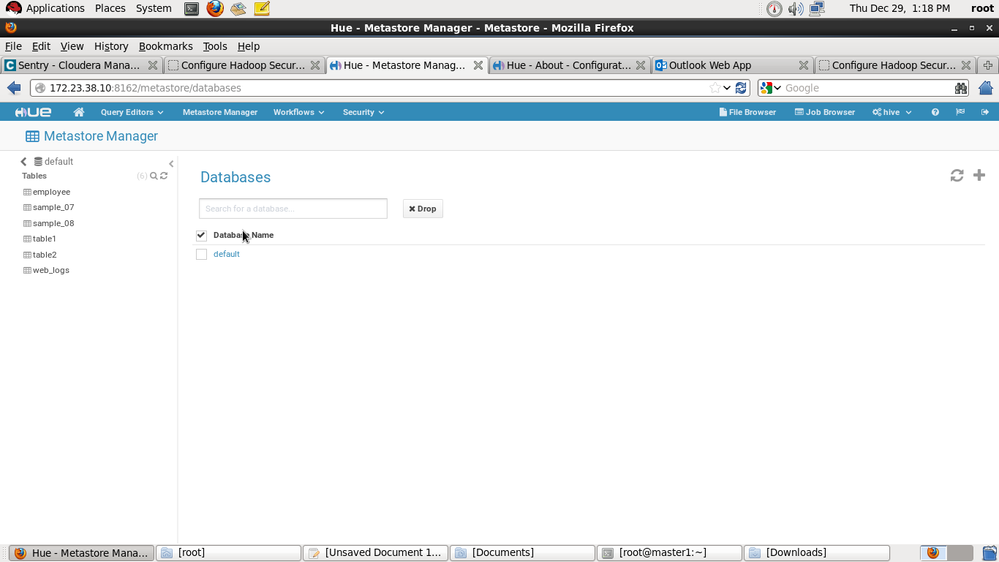Image resolution: width=999 pixels, height=562 pixels.
Task: Click the search binoculars icon
Action: pos(960,88)
